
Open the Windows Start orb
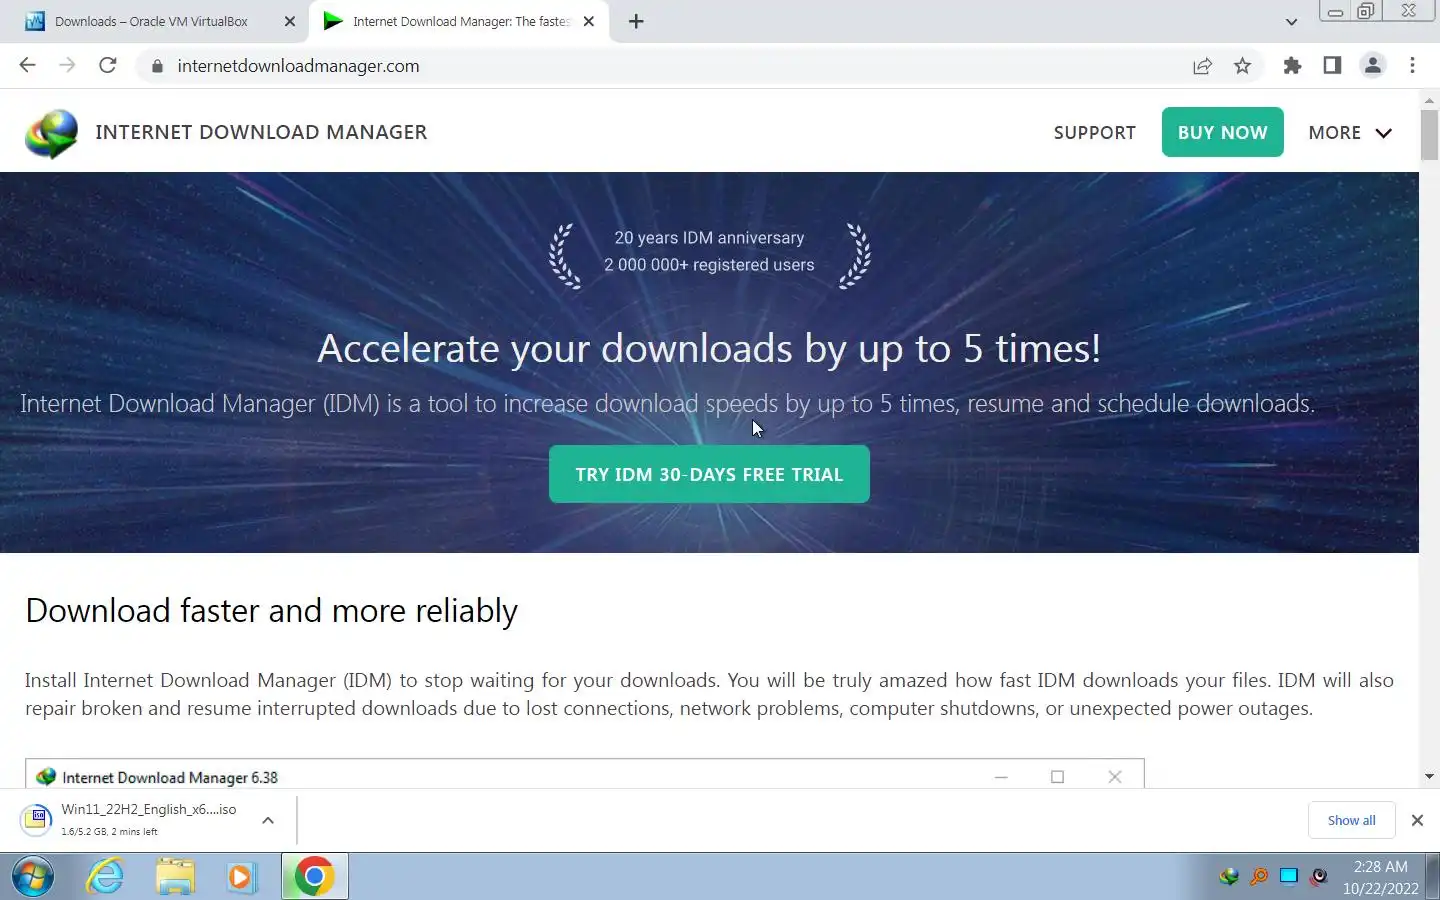[33, 877]
